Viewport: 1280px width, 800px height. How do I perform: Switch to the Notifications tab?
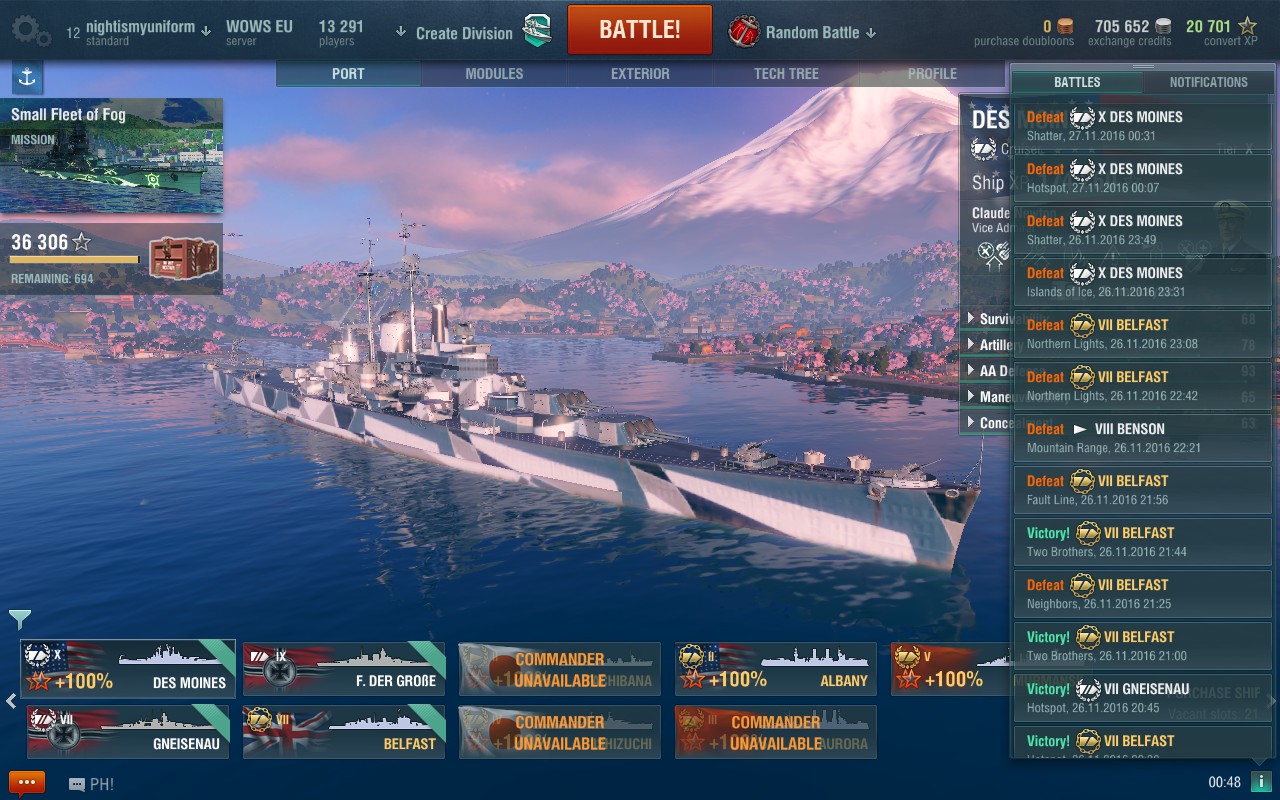coord(1208,82)
